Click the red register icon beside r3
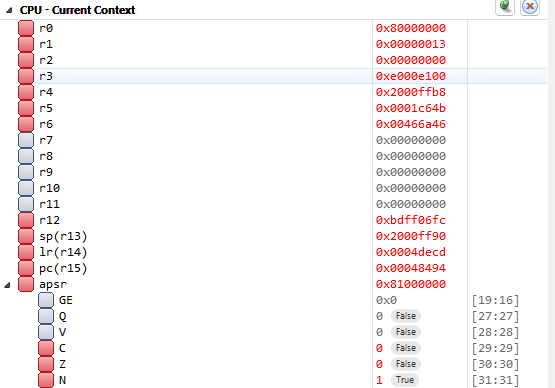 point(26,76)
